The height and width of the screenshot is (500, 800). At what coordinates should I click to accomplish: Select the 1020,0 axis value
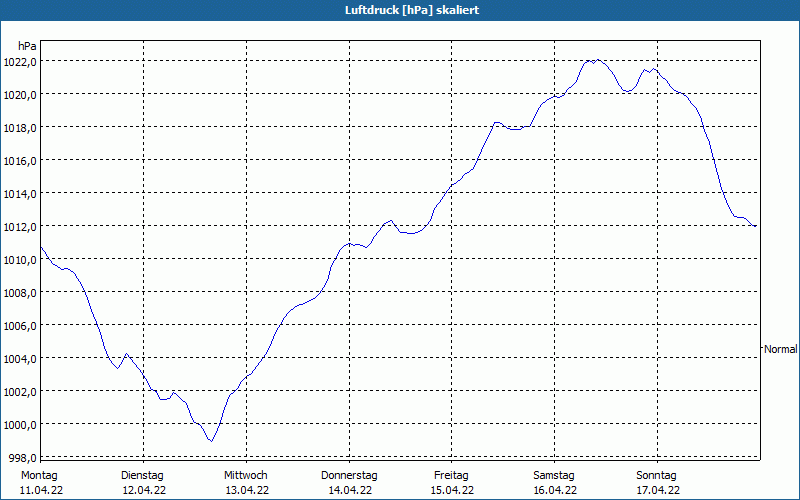point(20,95)
